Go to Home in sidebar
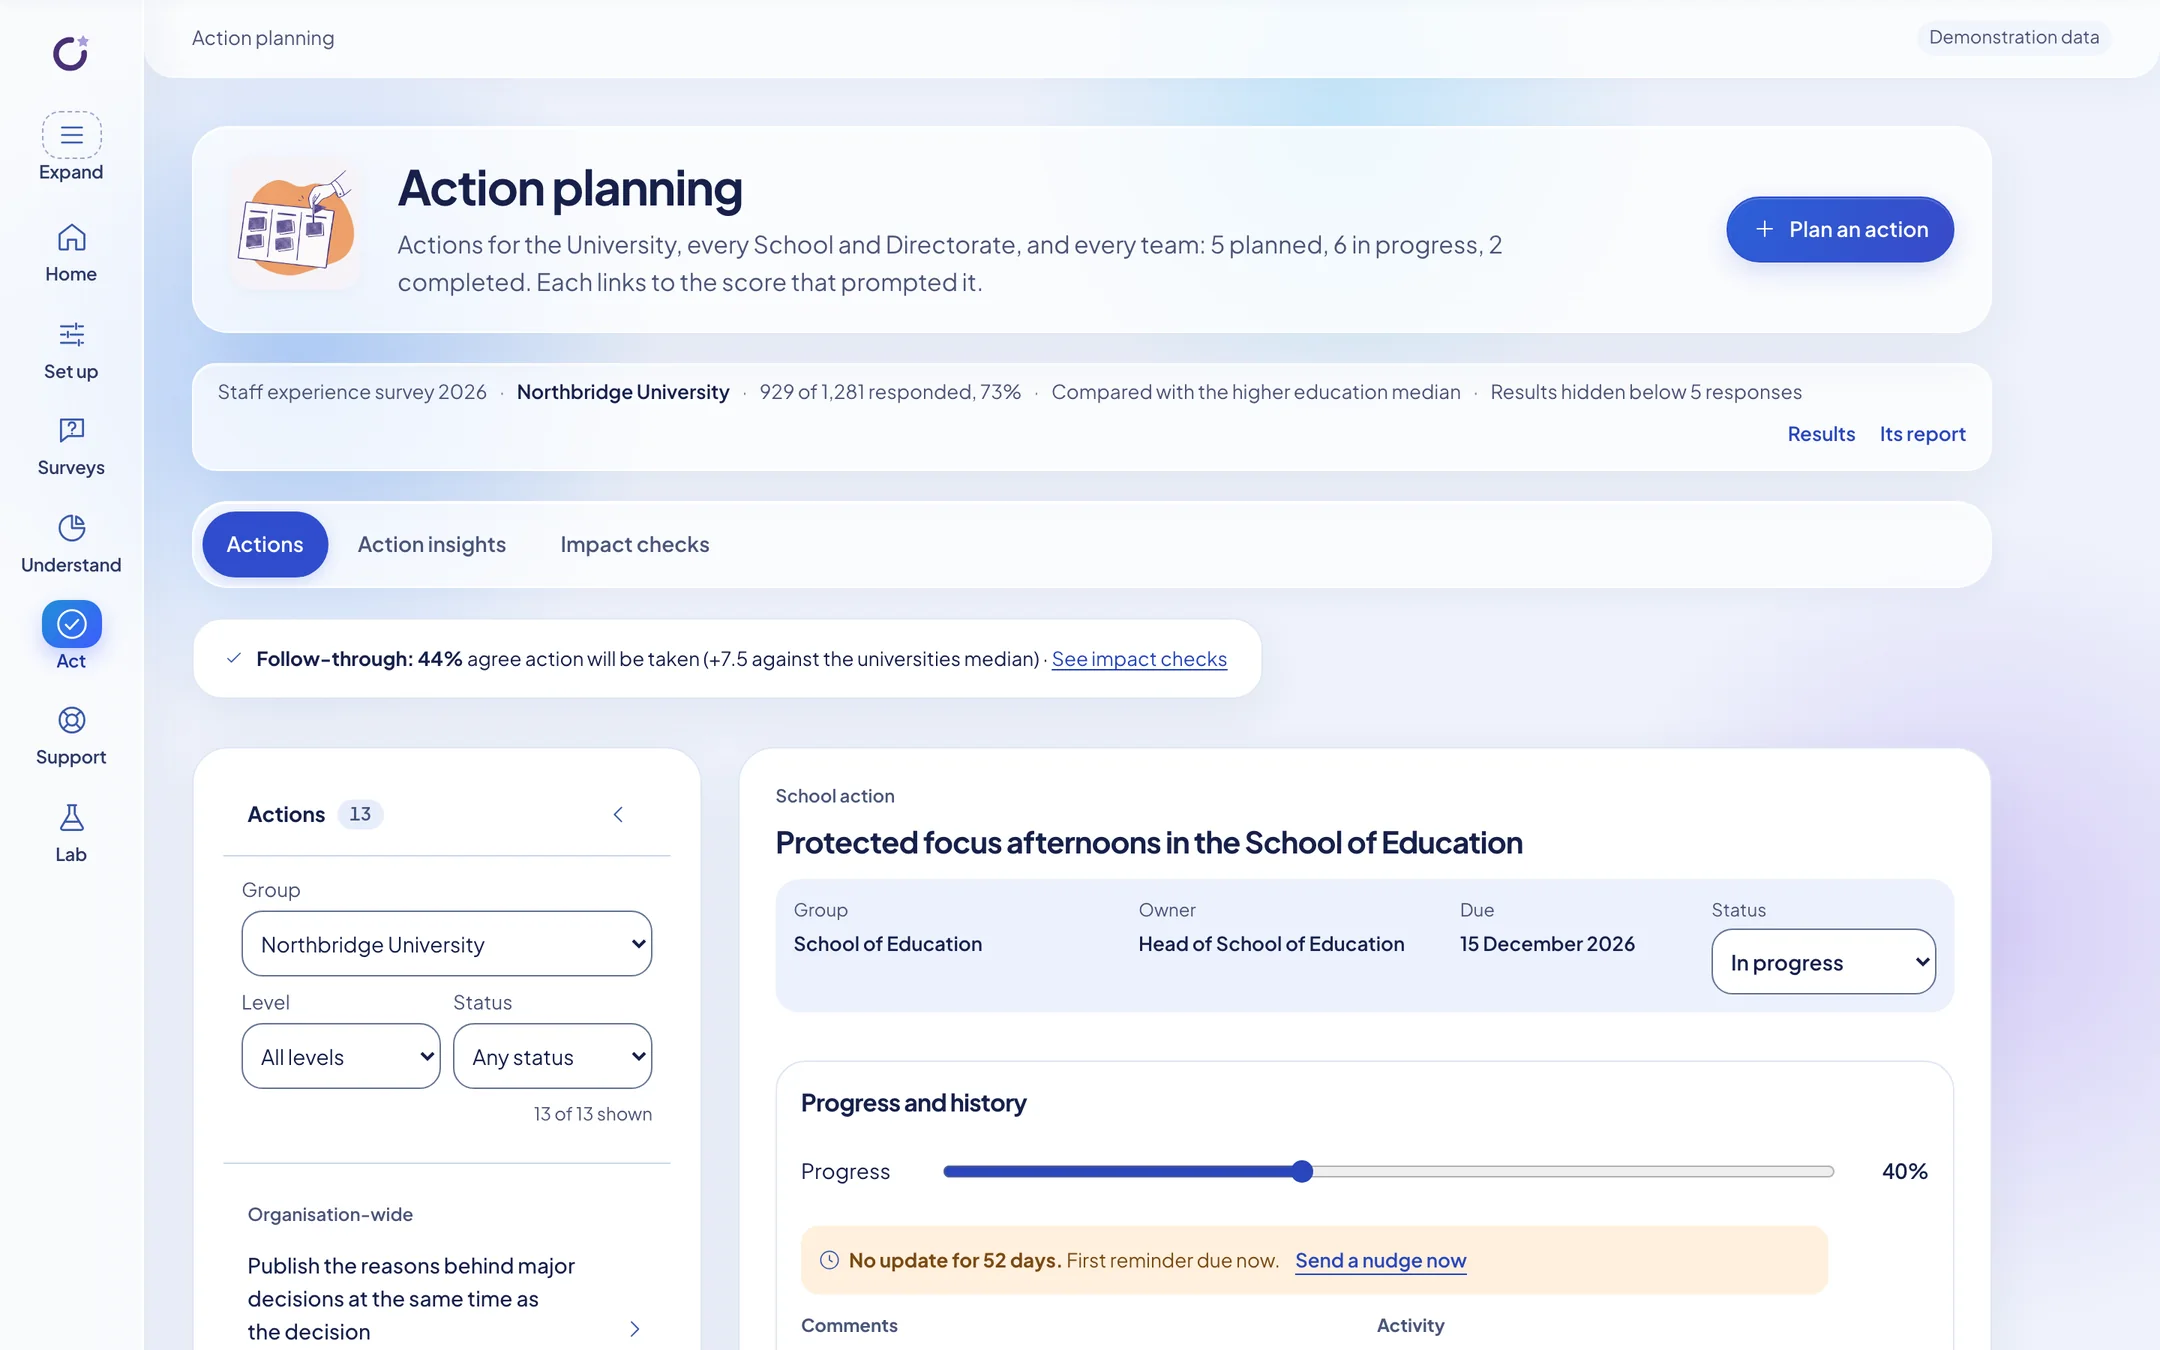This screenshot has width=2160, height=1350. [71, 253]
